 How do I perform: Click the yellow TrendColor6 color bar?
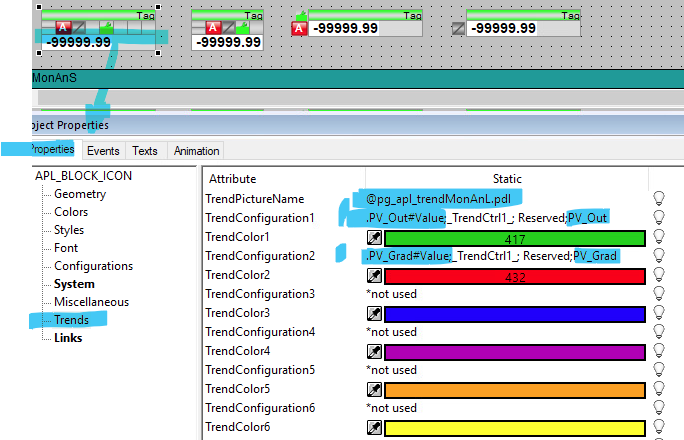pos(515,427)
